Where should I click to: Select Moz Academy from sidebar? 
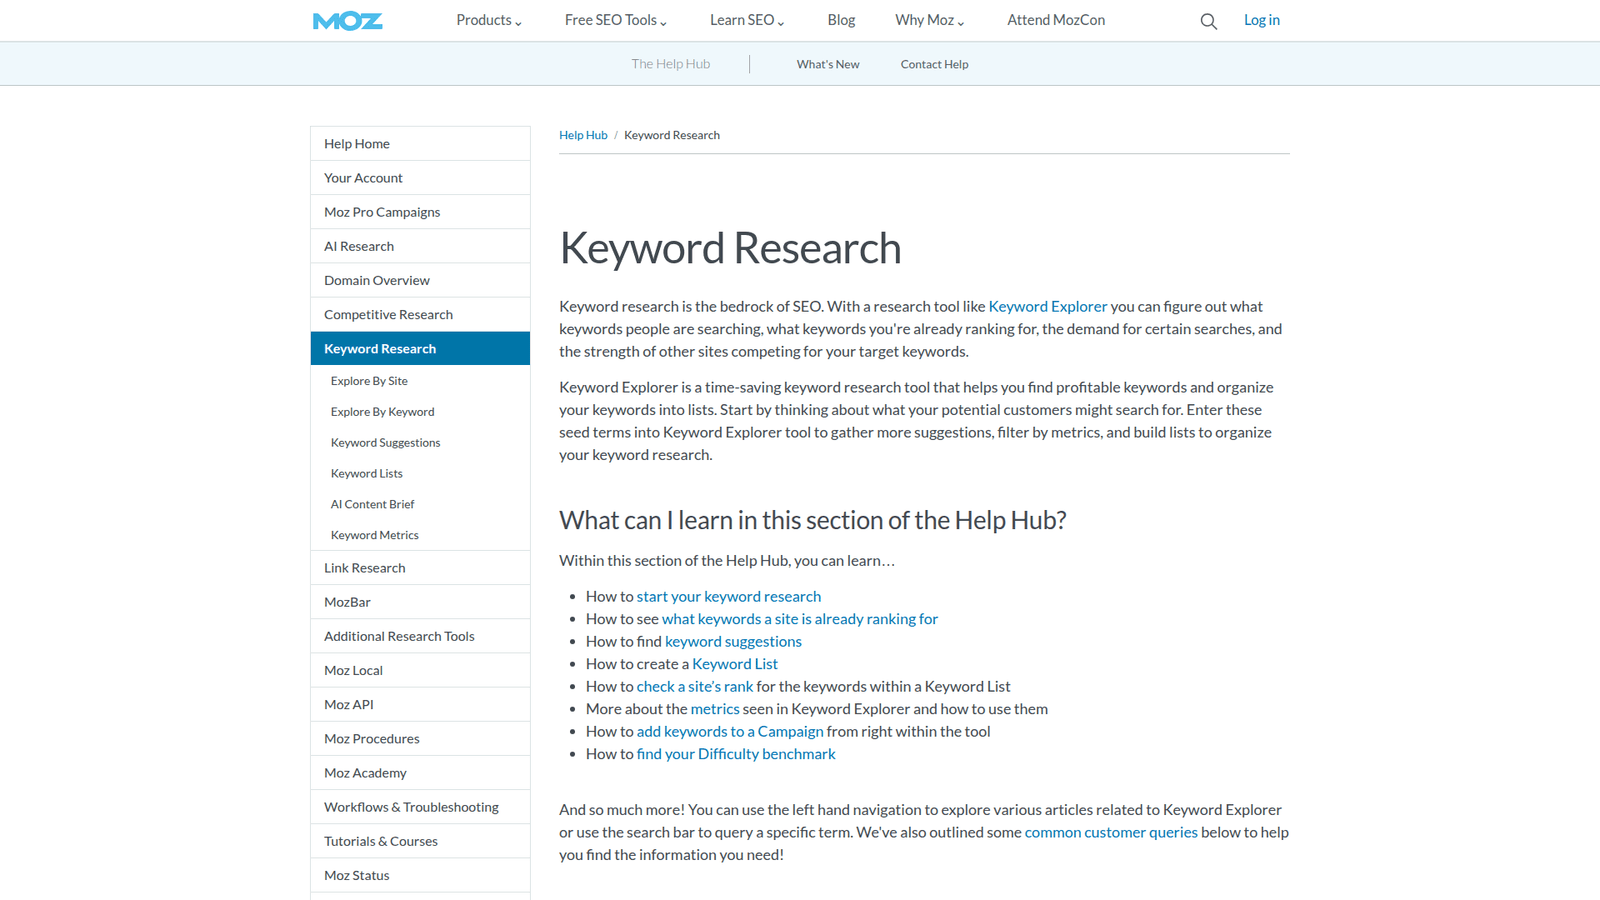pos(420,773)
